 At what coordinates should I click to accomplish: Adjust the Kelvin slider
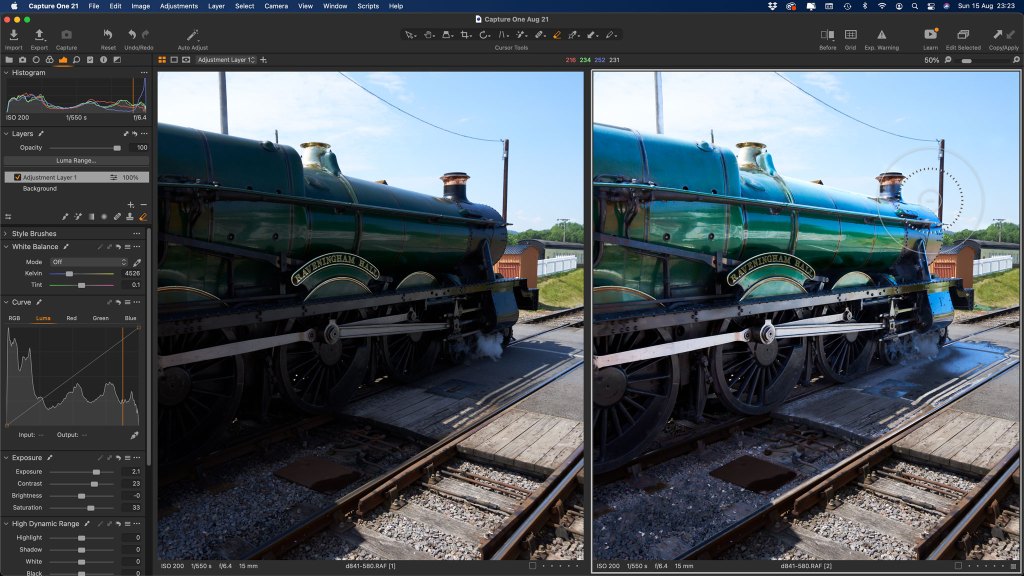(82, 274)
